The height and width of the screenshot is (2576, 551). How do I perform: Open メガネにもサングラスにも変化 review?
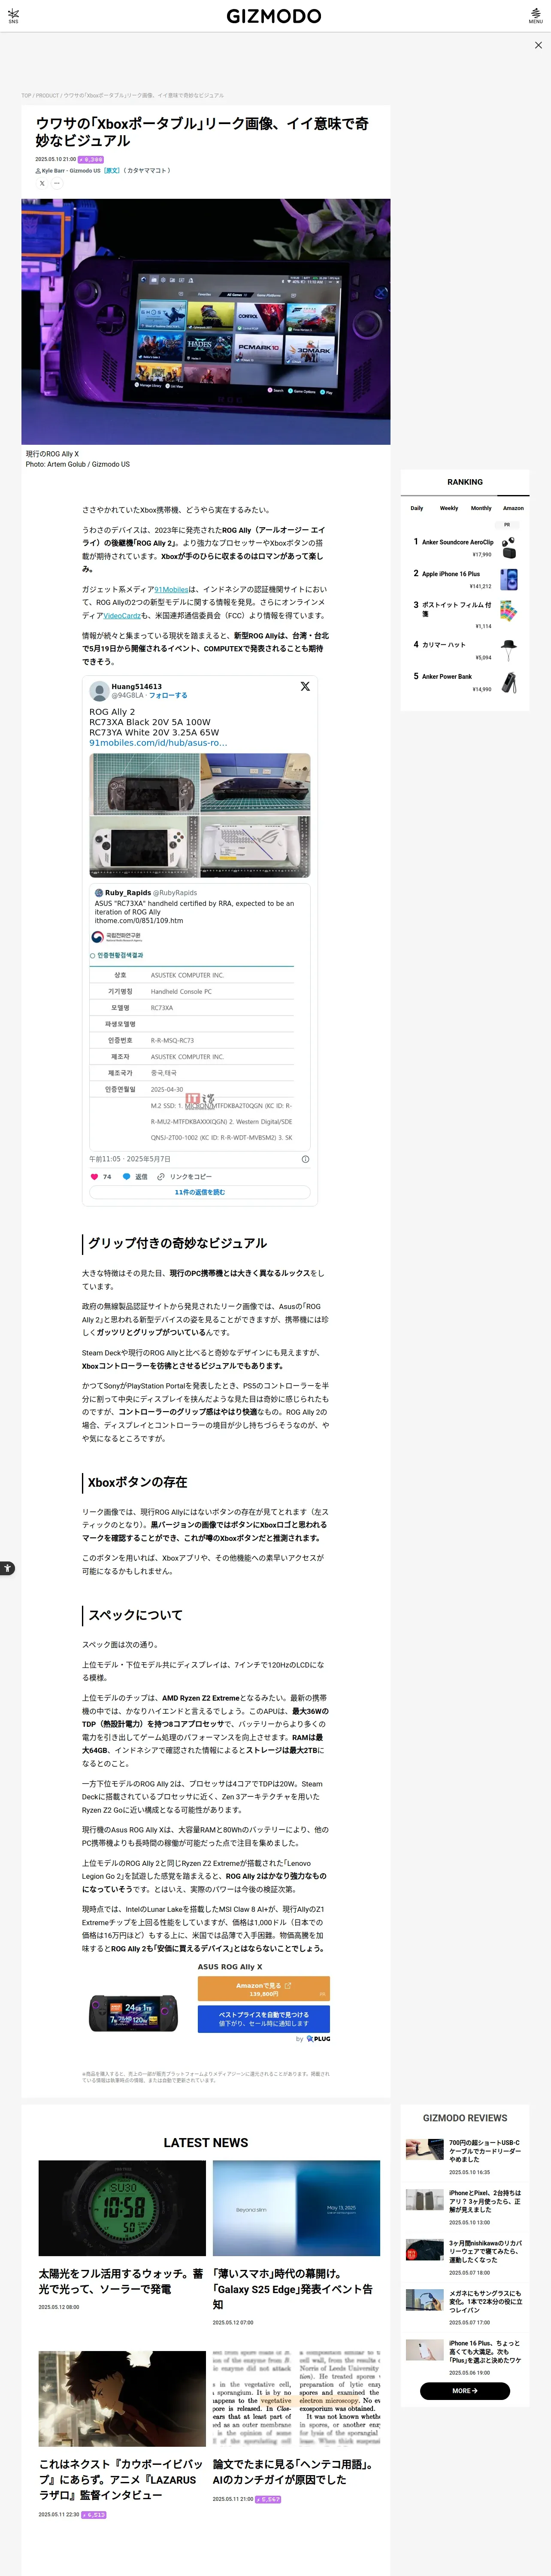(x=465, y=2306)
